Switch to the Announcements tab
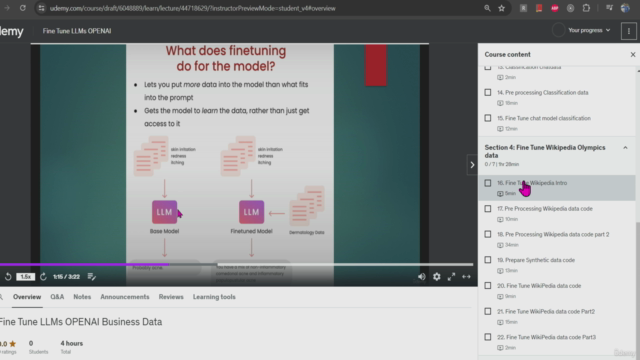The height and width of the screenshot is (360, 640). [x=125, y=297]
